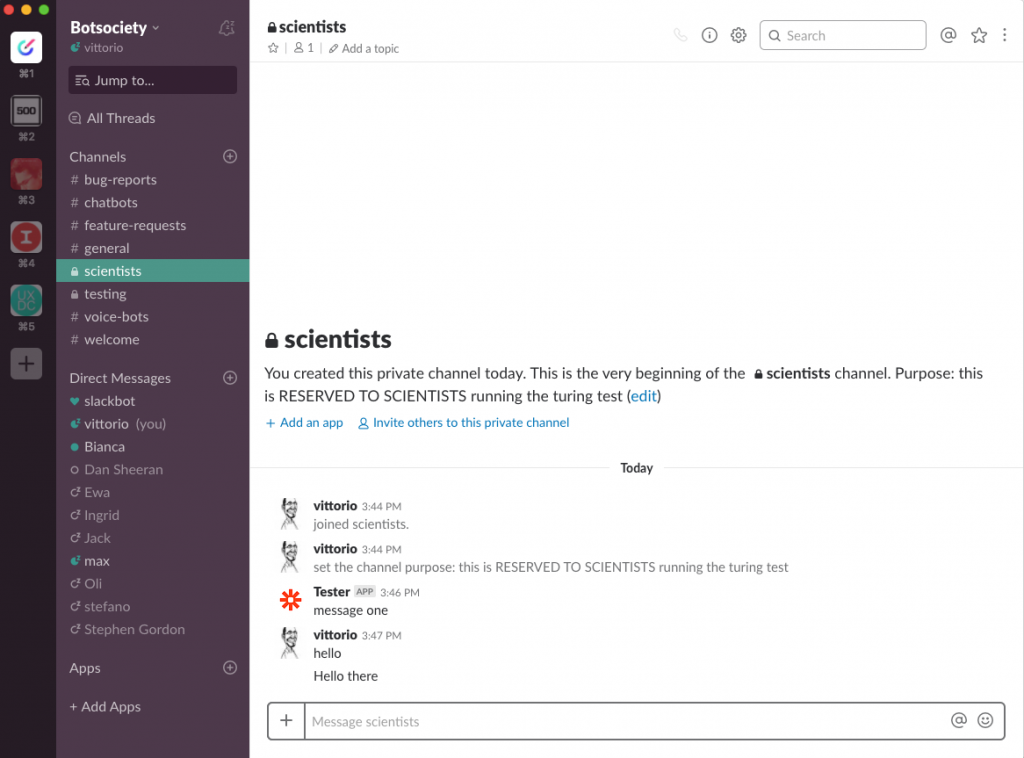
Task: Open direct message with Ewa
Action: pos(153,492)
